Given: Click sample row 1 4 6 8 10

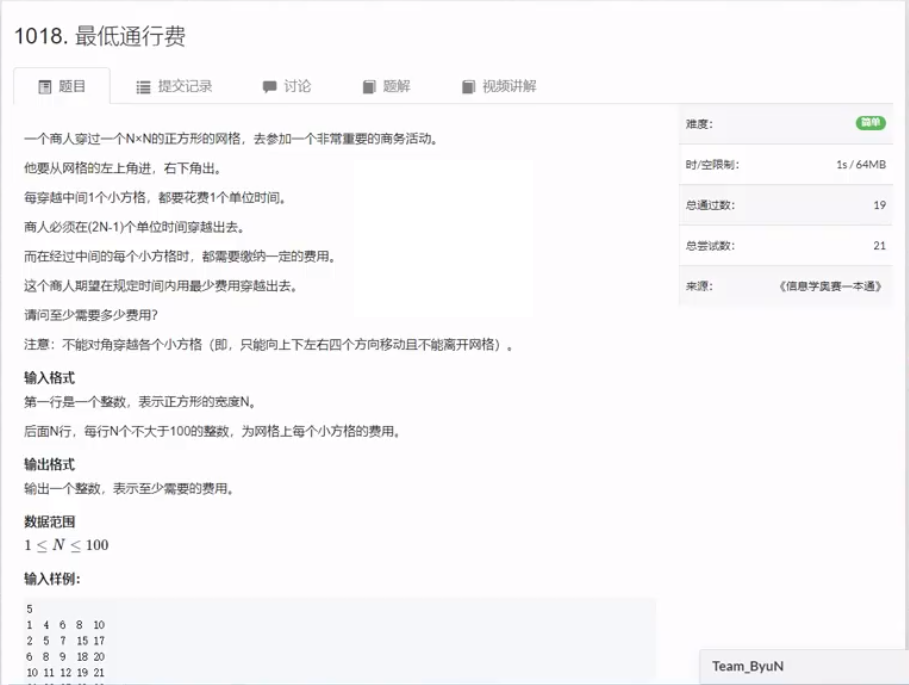Looking at the screenshot, I should pyautogui.click(x=66, y=625).
